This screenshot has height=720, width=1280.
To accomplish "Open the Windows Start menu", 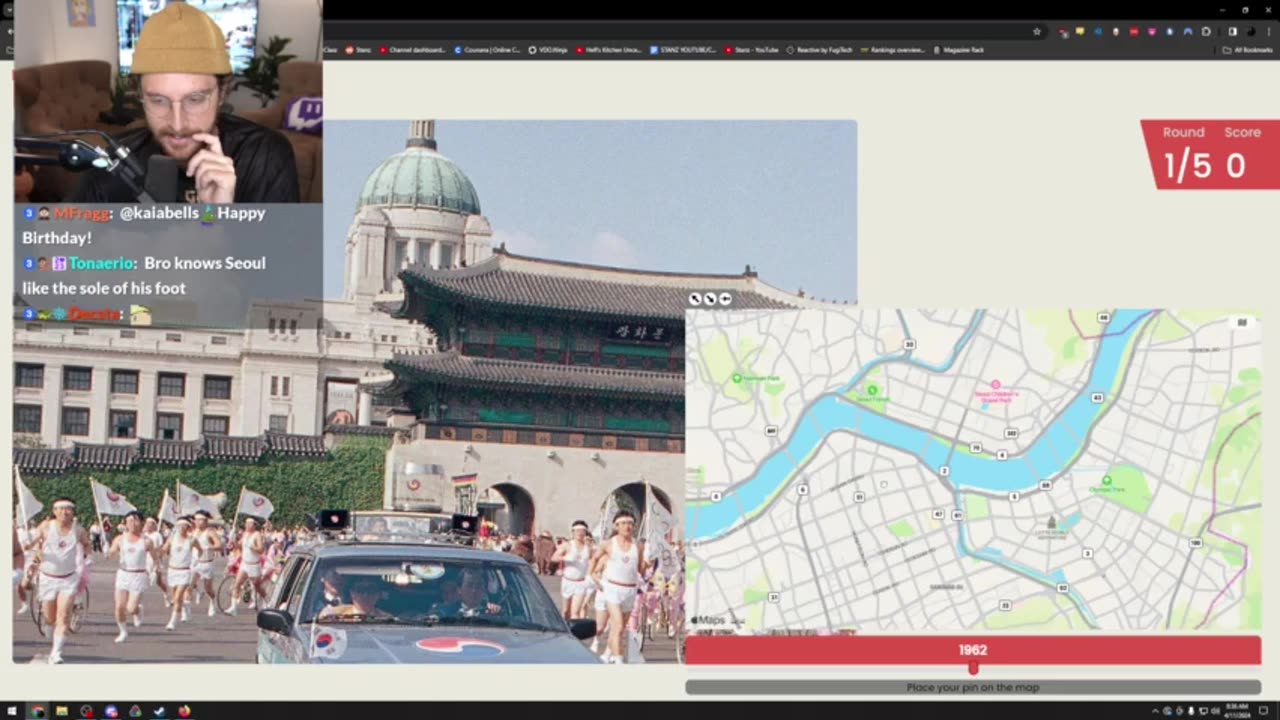I will tap(13, 711).
